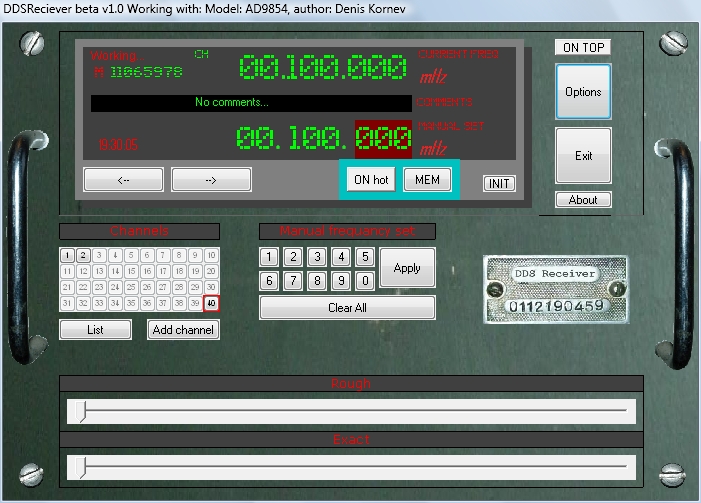
Task: Click the Rough tuning slider track
Action: [x=350, y=411]
